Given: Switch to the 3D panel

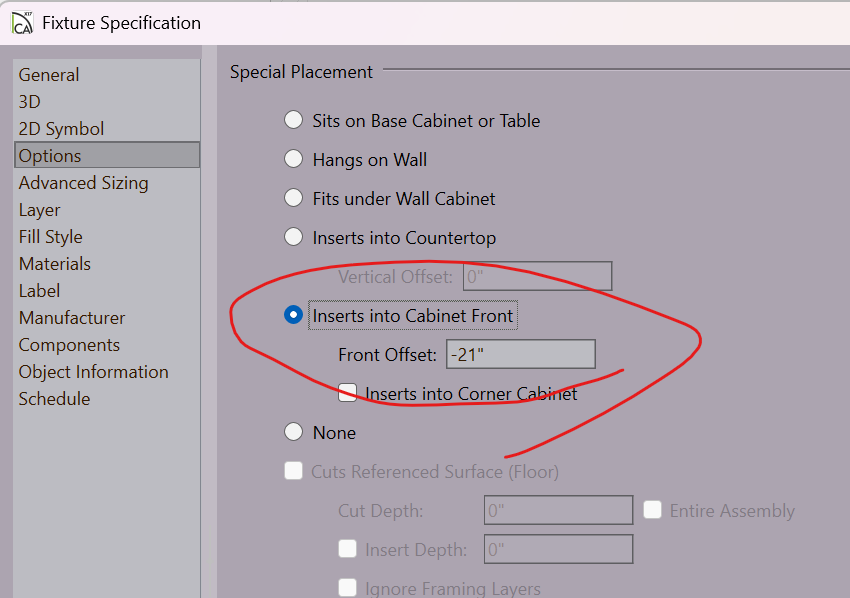Looking at the screenshot, I should pos(30,102).
